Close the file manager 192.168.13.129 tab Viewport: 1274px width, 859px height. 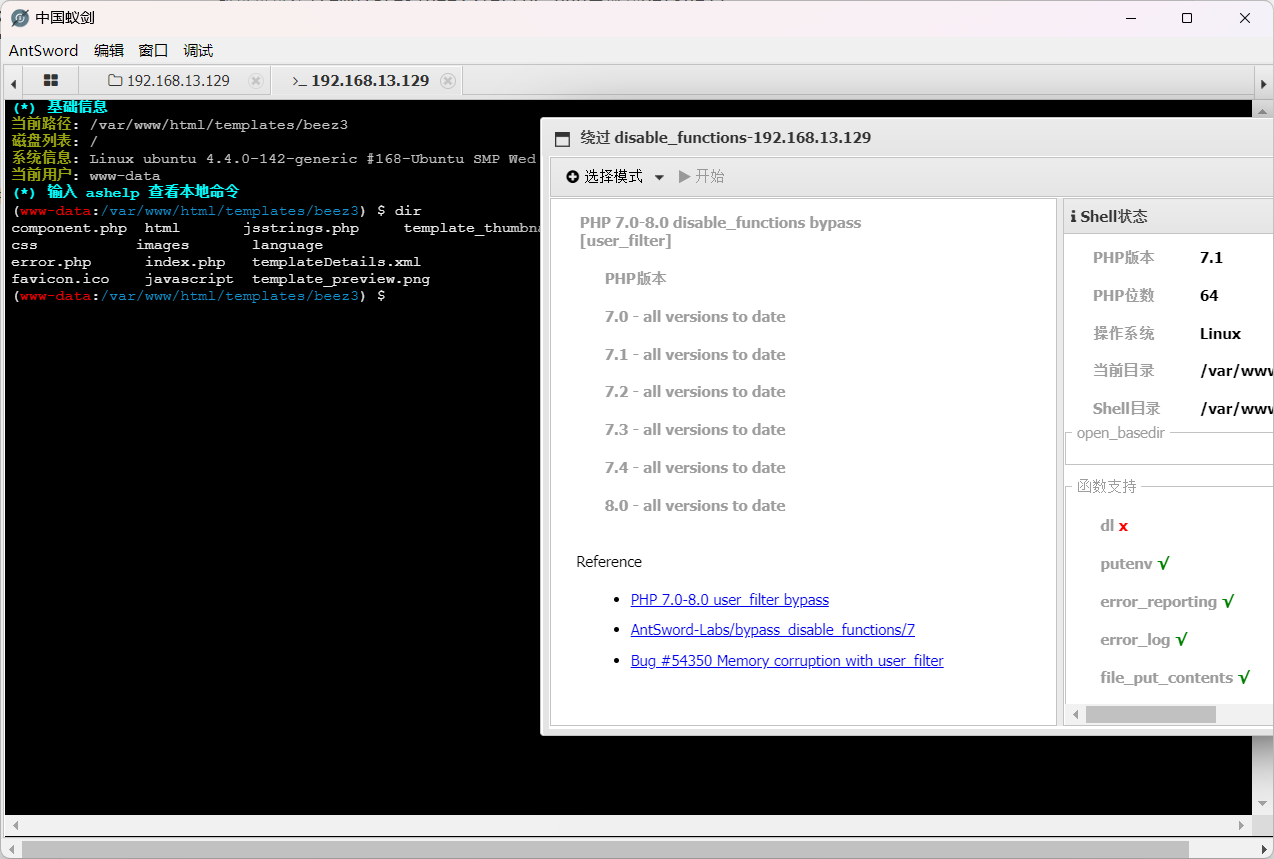click(255, 81)
